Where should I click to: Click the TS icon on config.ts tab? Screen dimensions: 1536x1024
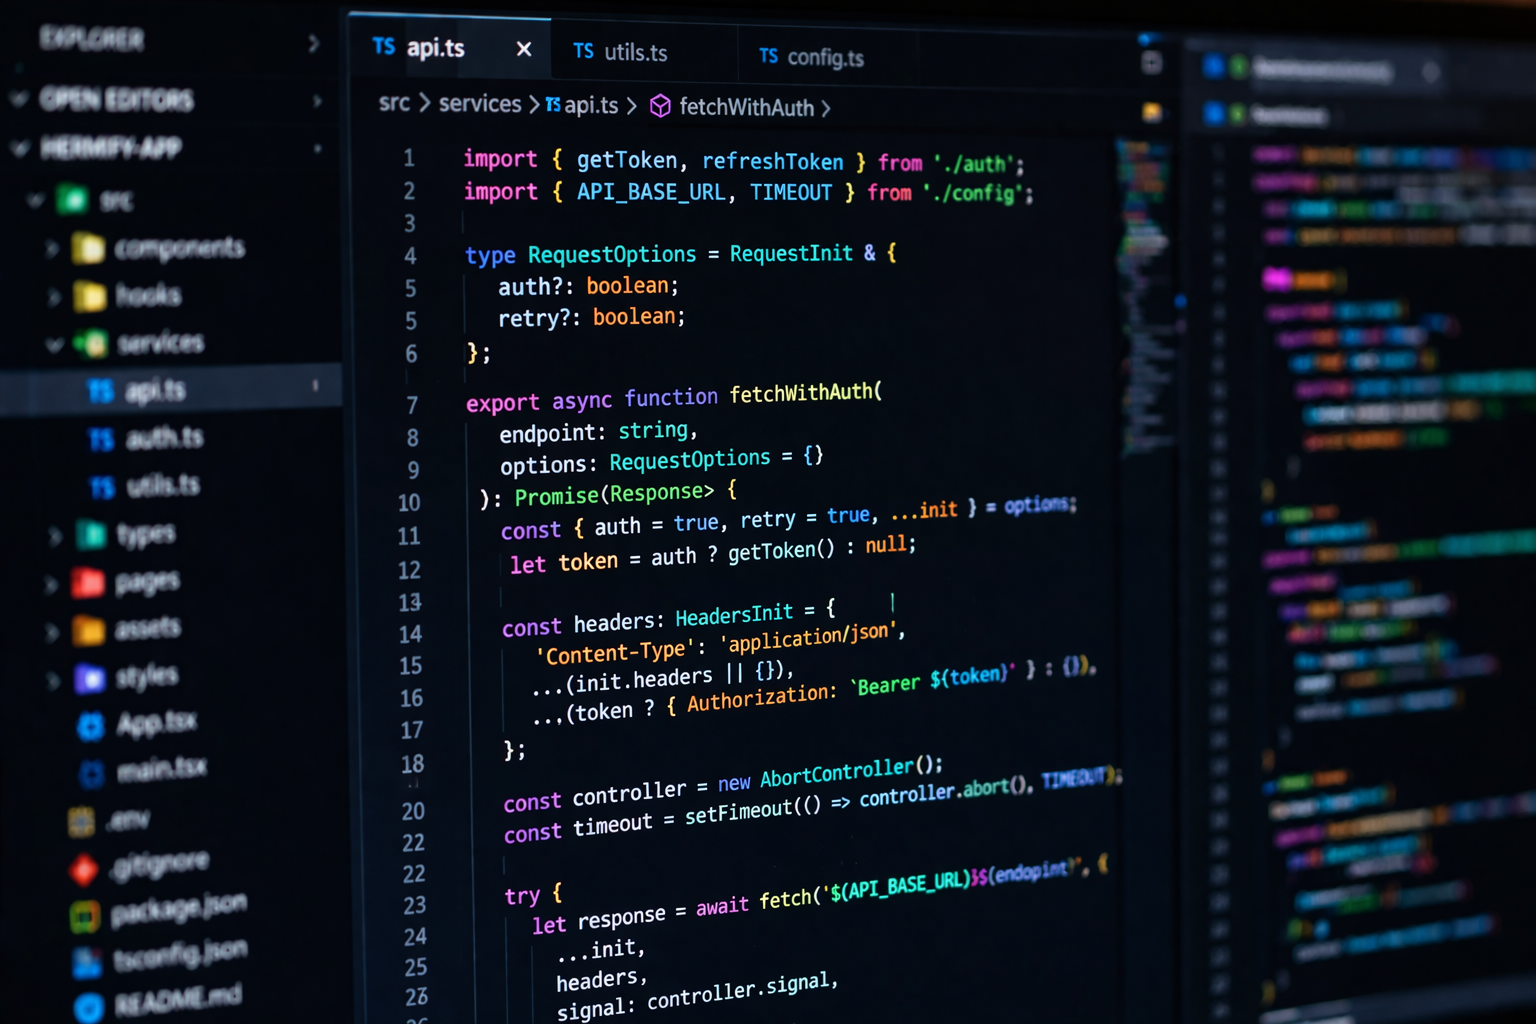tap(768, 56)
